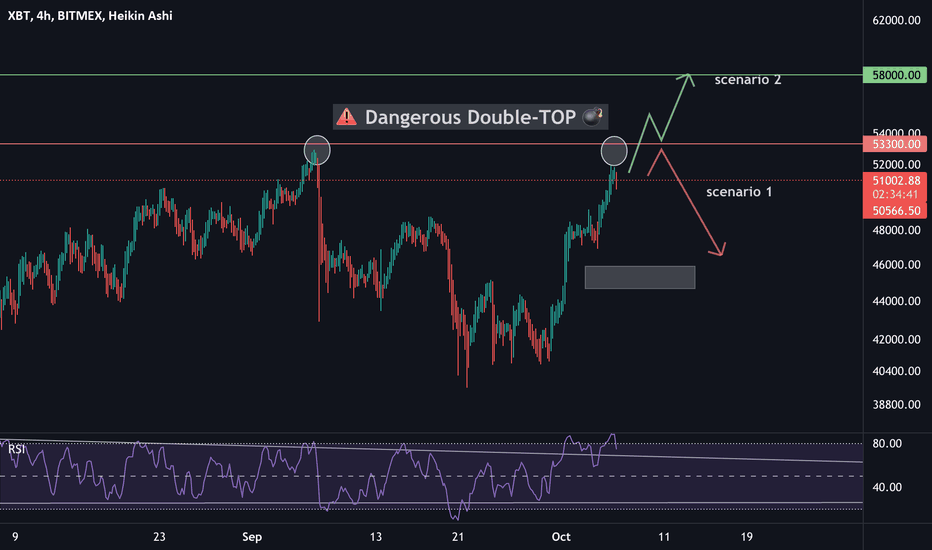Click the scenario 2 label
This screenshot has height=550, width=932.
pos(748,80)
